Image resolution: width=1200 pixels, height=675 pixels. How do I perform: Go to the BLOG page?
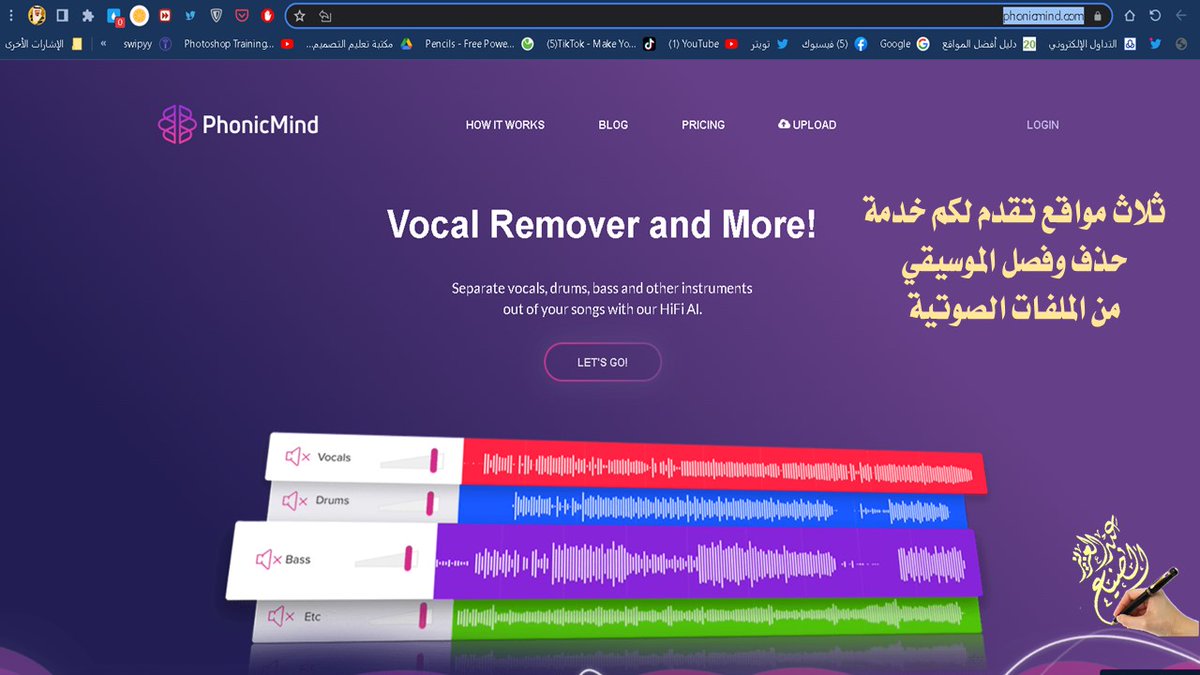point(613,125)
